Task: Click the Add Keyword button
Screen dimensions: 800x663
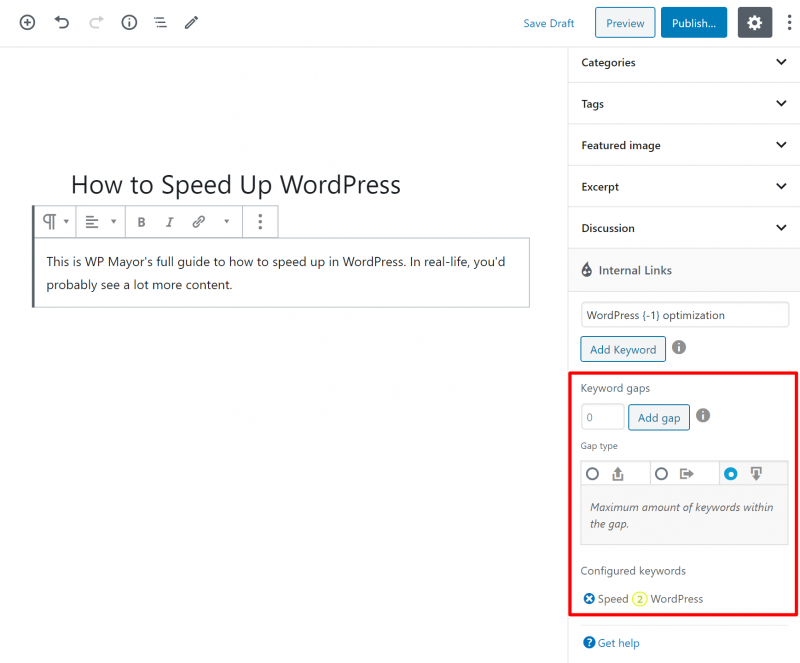Action: coord(623,349)
